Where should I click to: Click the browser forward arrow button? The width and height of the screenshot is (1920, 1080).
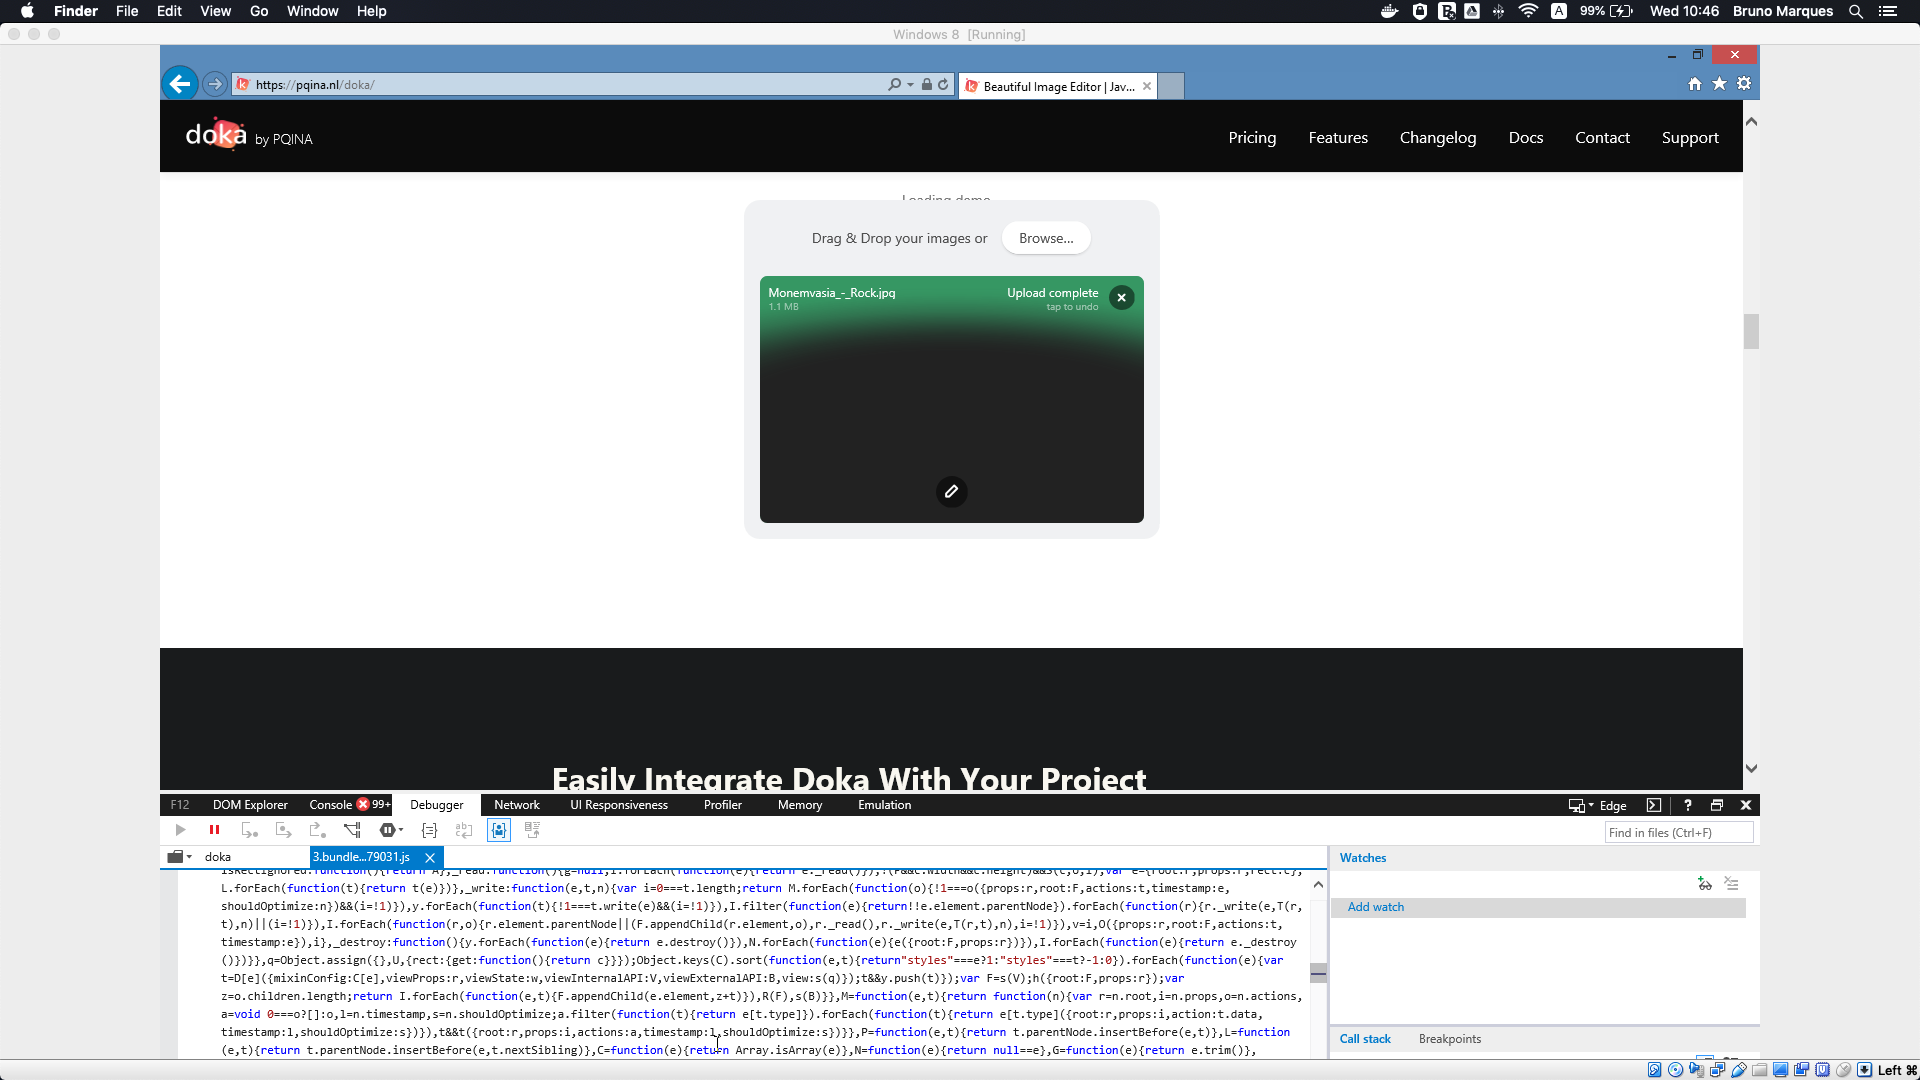(x=215, y=84)
